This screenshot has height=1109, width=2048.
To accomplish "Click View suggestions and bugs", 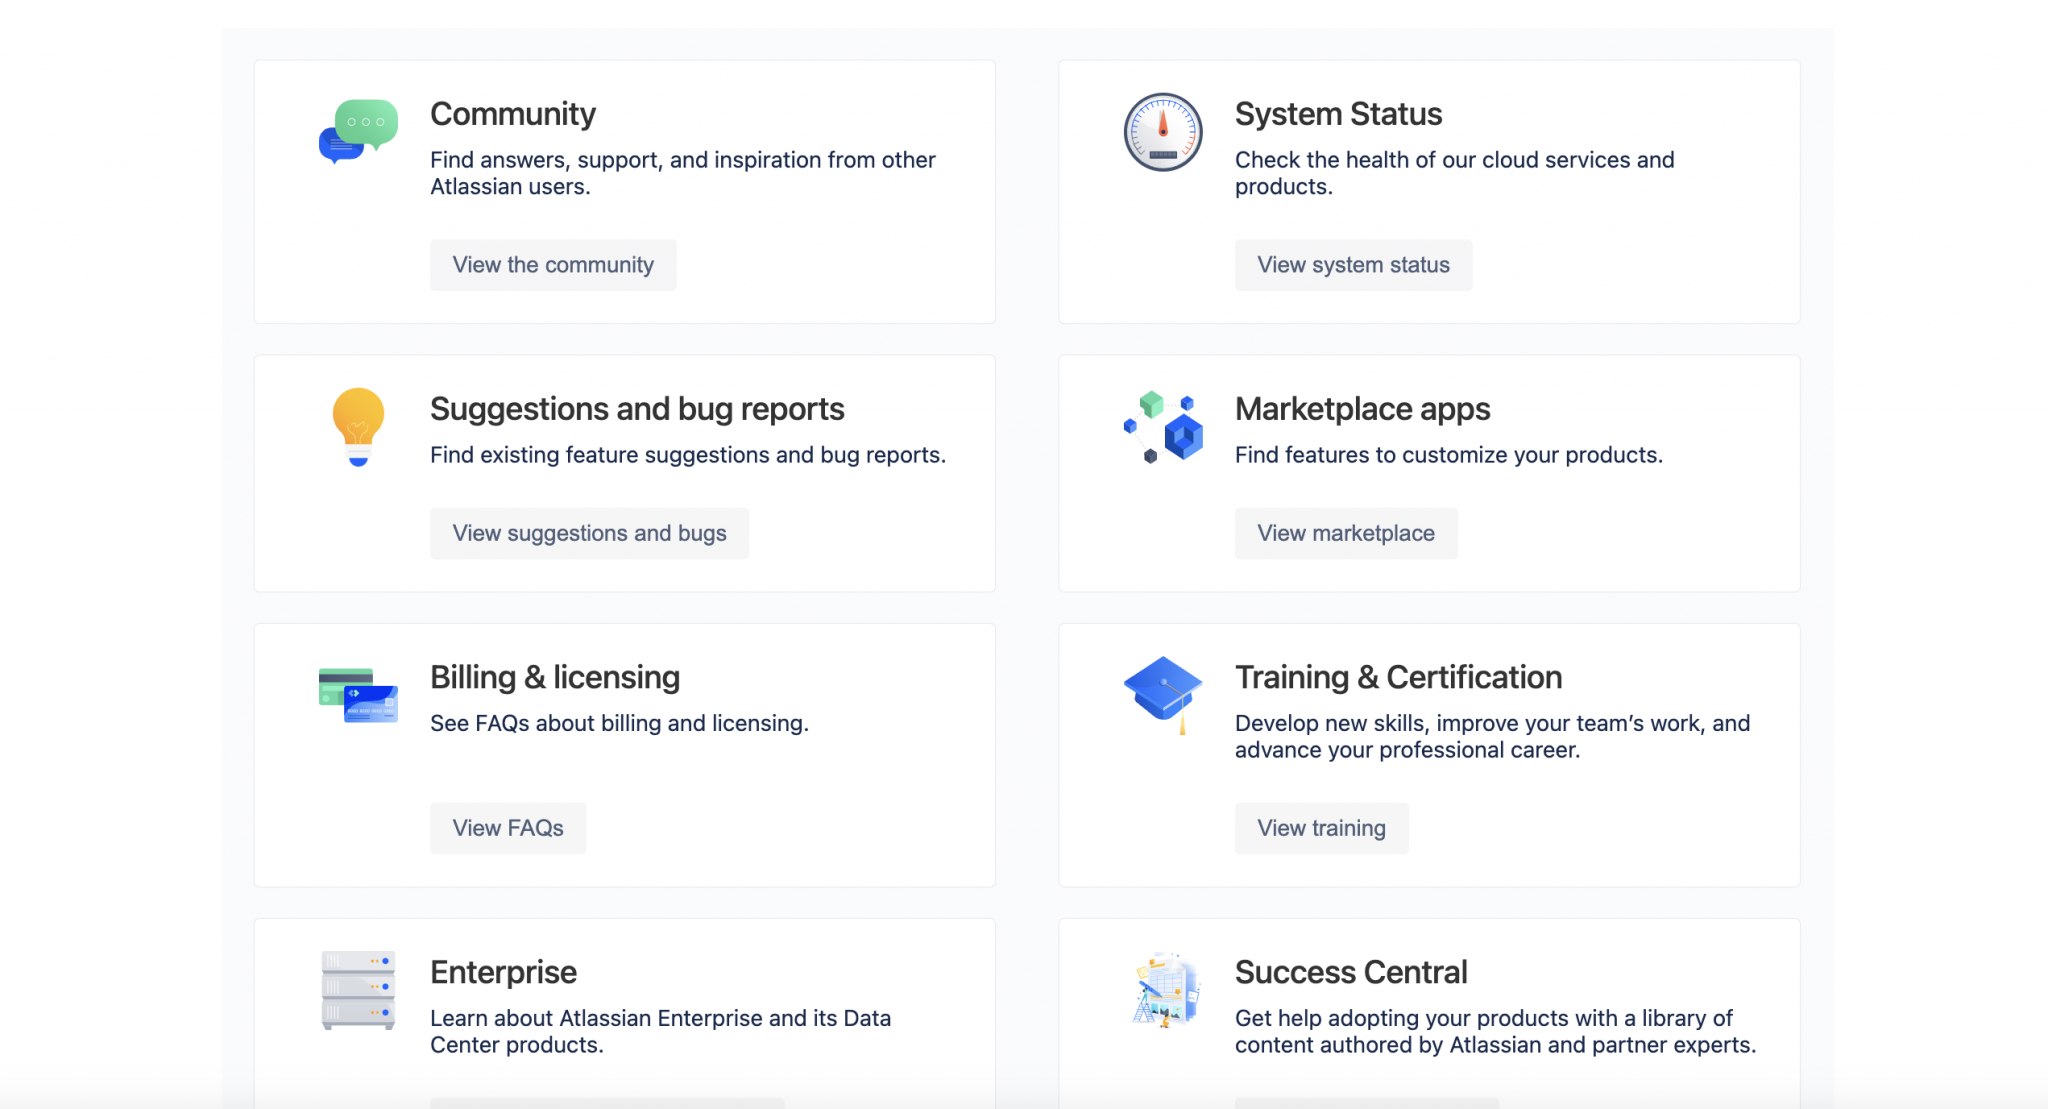I will 589,533.
